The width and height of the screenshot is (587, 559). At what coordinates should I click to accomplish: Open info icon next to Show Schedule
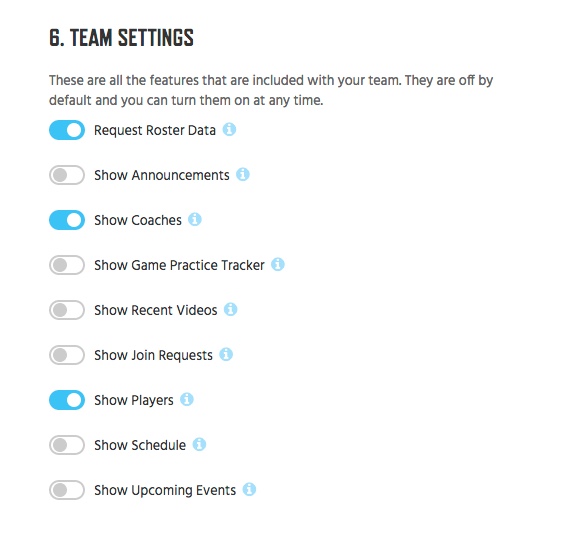(199, 444)
